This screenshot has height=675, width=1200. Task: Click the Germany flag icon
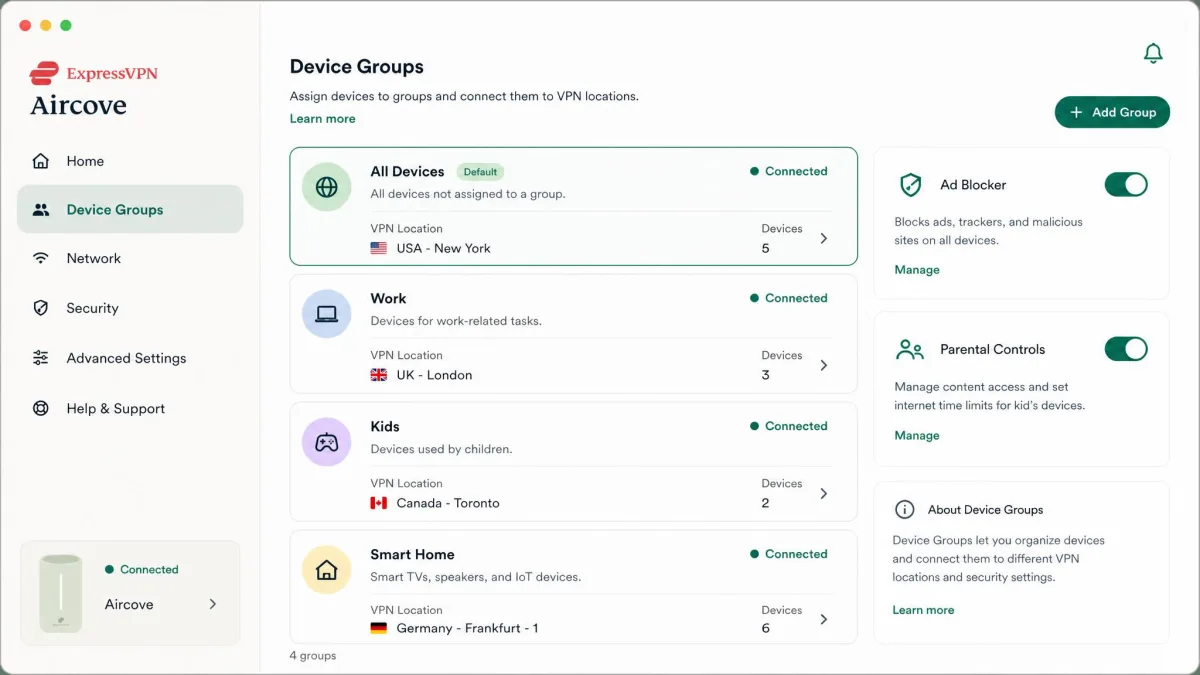[379, 628]
